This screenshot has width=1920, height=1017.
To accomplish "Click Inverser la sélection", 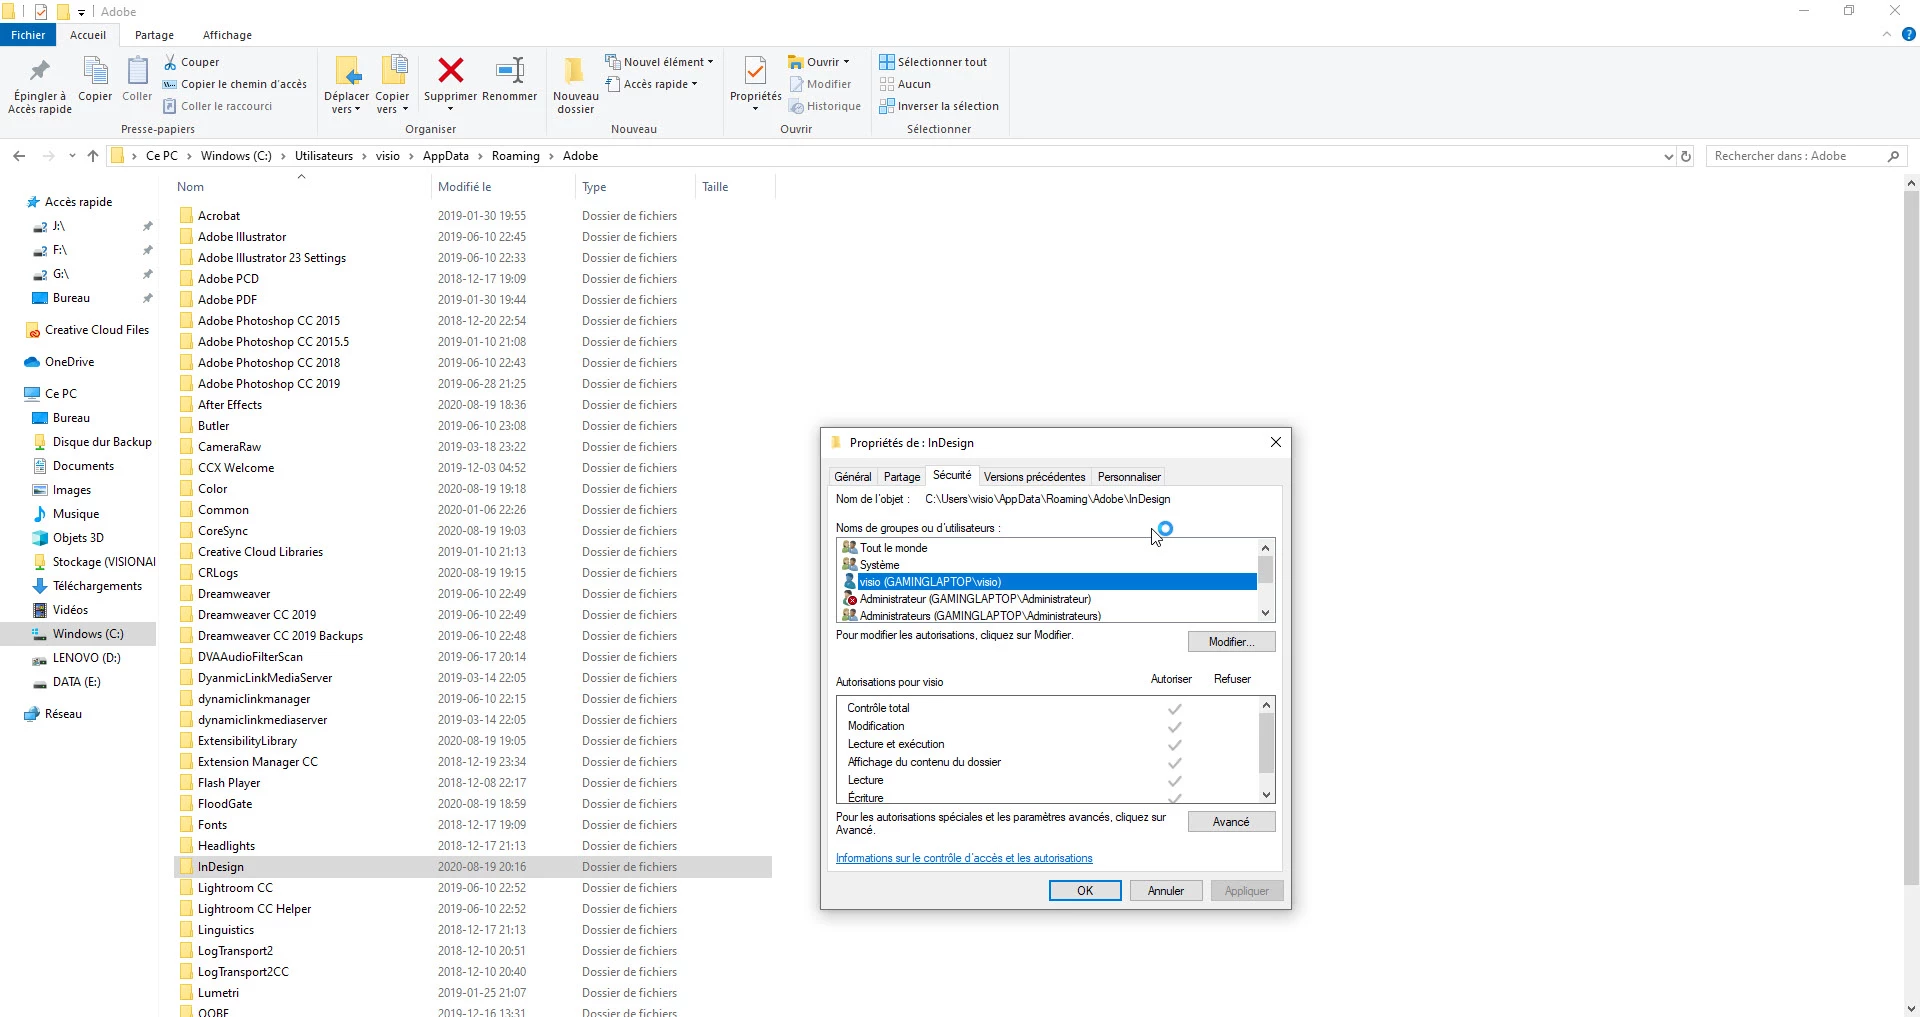I will pyautogui.click(x=939, y=106).
